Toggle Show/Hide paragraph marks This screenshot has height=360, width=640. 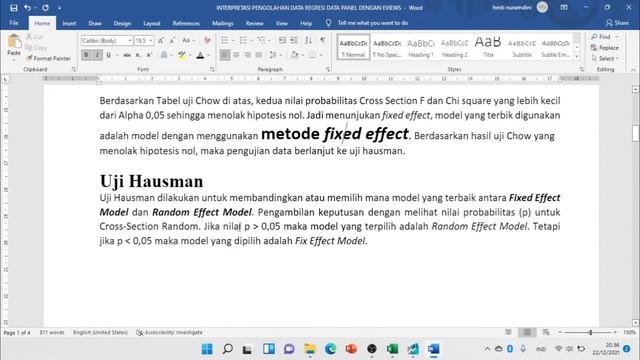point(323,40)
